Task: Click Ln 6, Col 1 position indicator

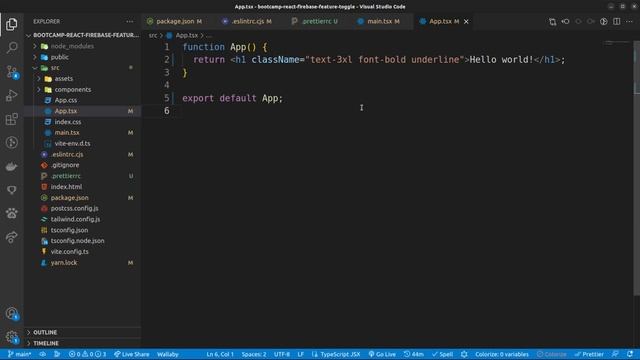Action: pyautogui.click(x=220, y=354)
